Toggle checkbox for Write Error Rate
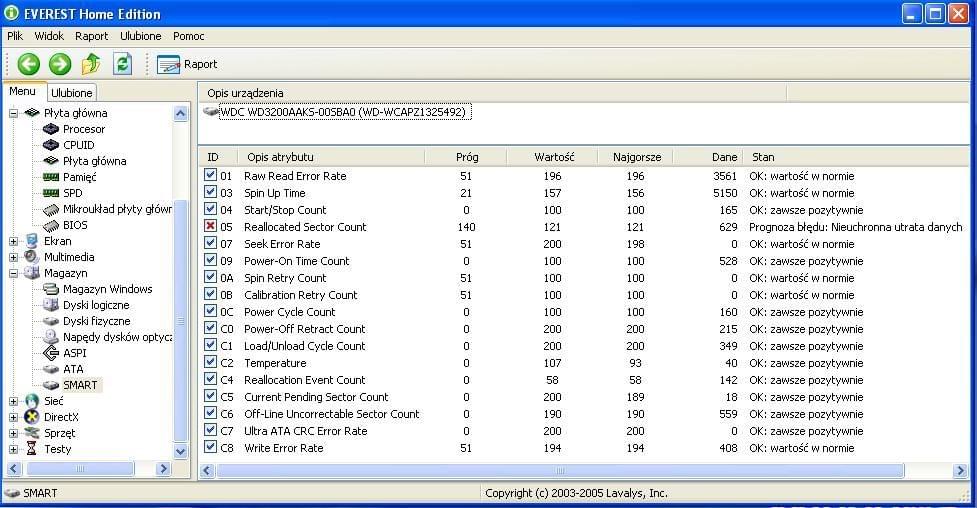977x508 pixels. pos(211,447)
